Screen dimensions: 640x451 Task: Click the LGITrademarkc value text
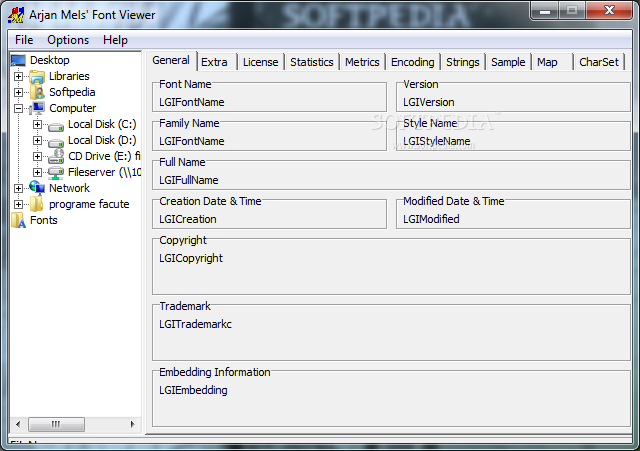tap(196, 324)
